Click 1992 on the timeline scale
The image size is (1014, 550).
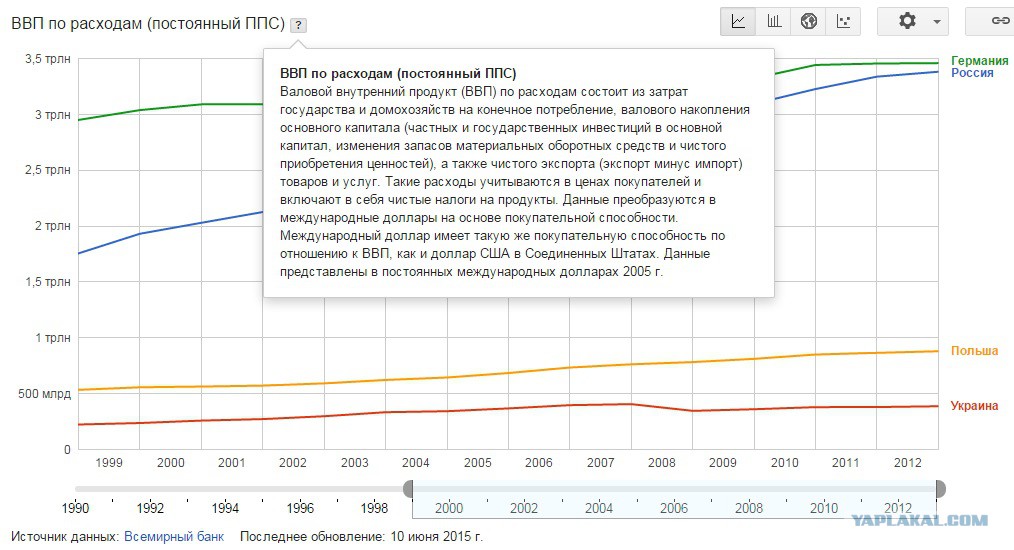(150, 508)
